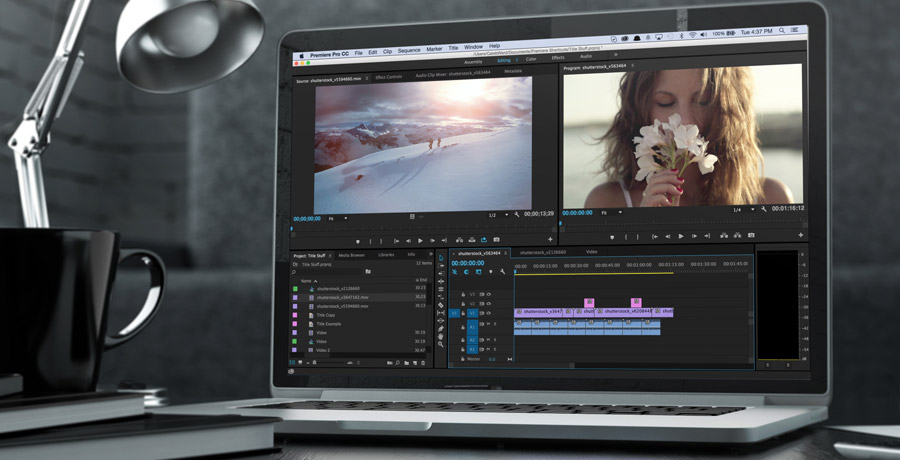
Task: Select shutterstock_v3647162.mov in the Project panel
Action: coord(342,297)
